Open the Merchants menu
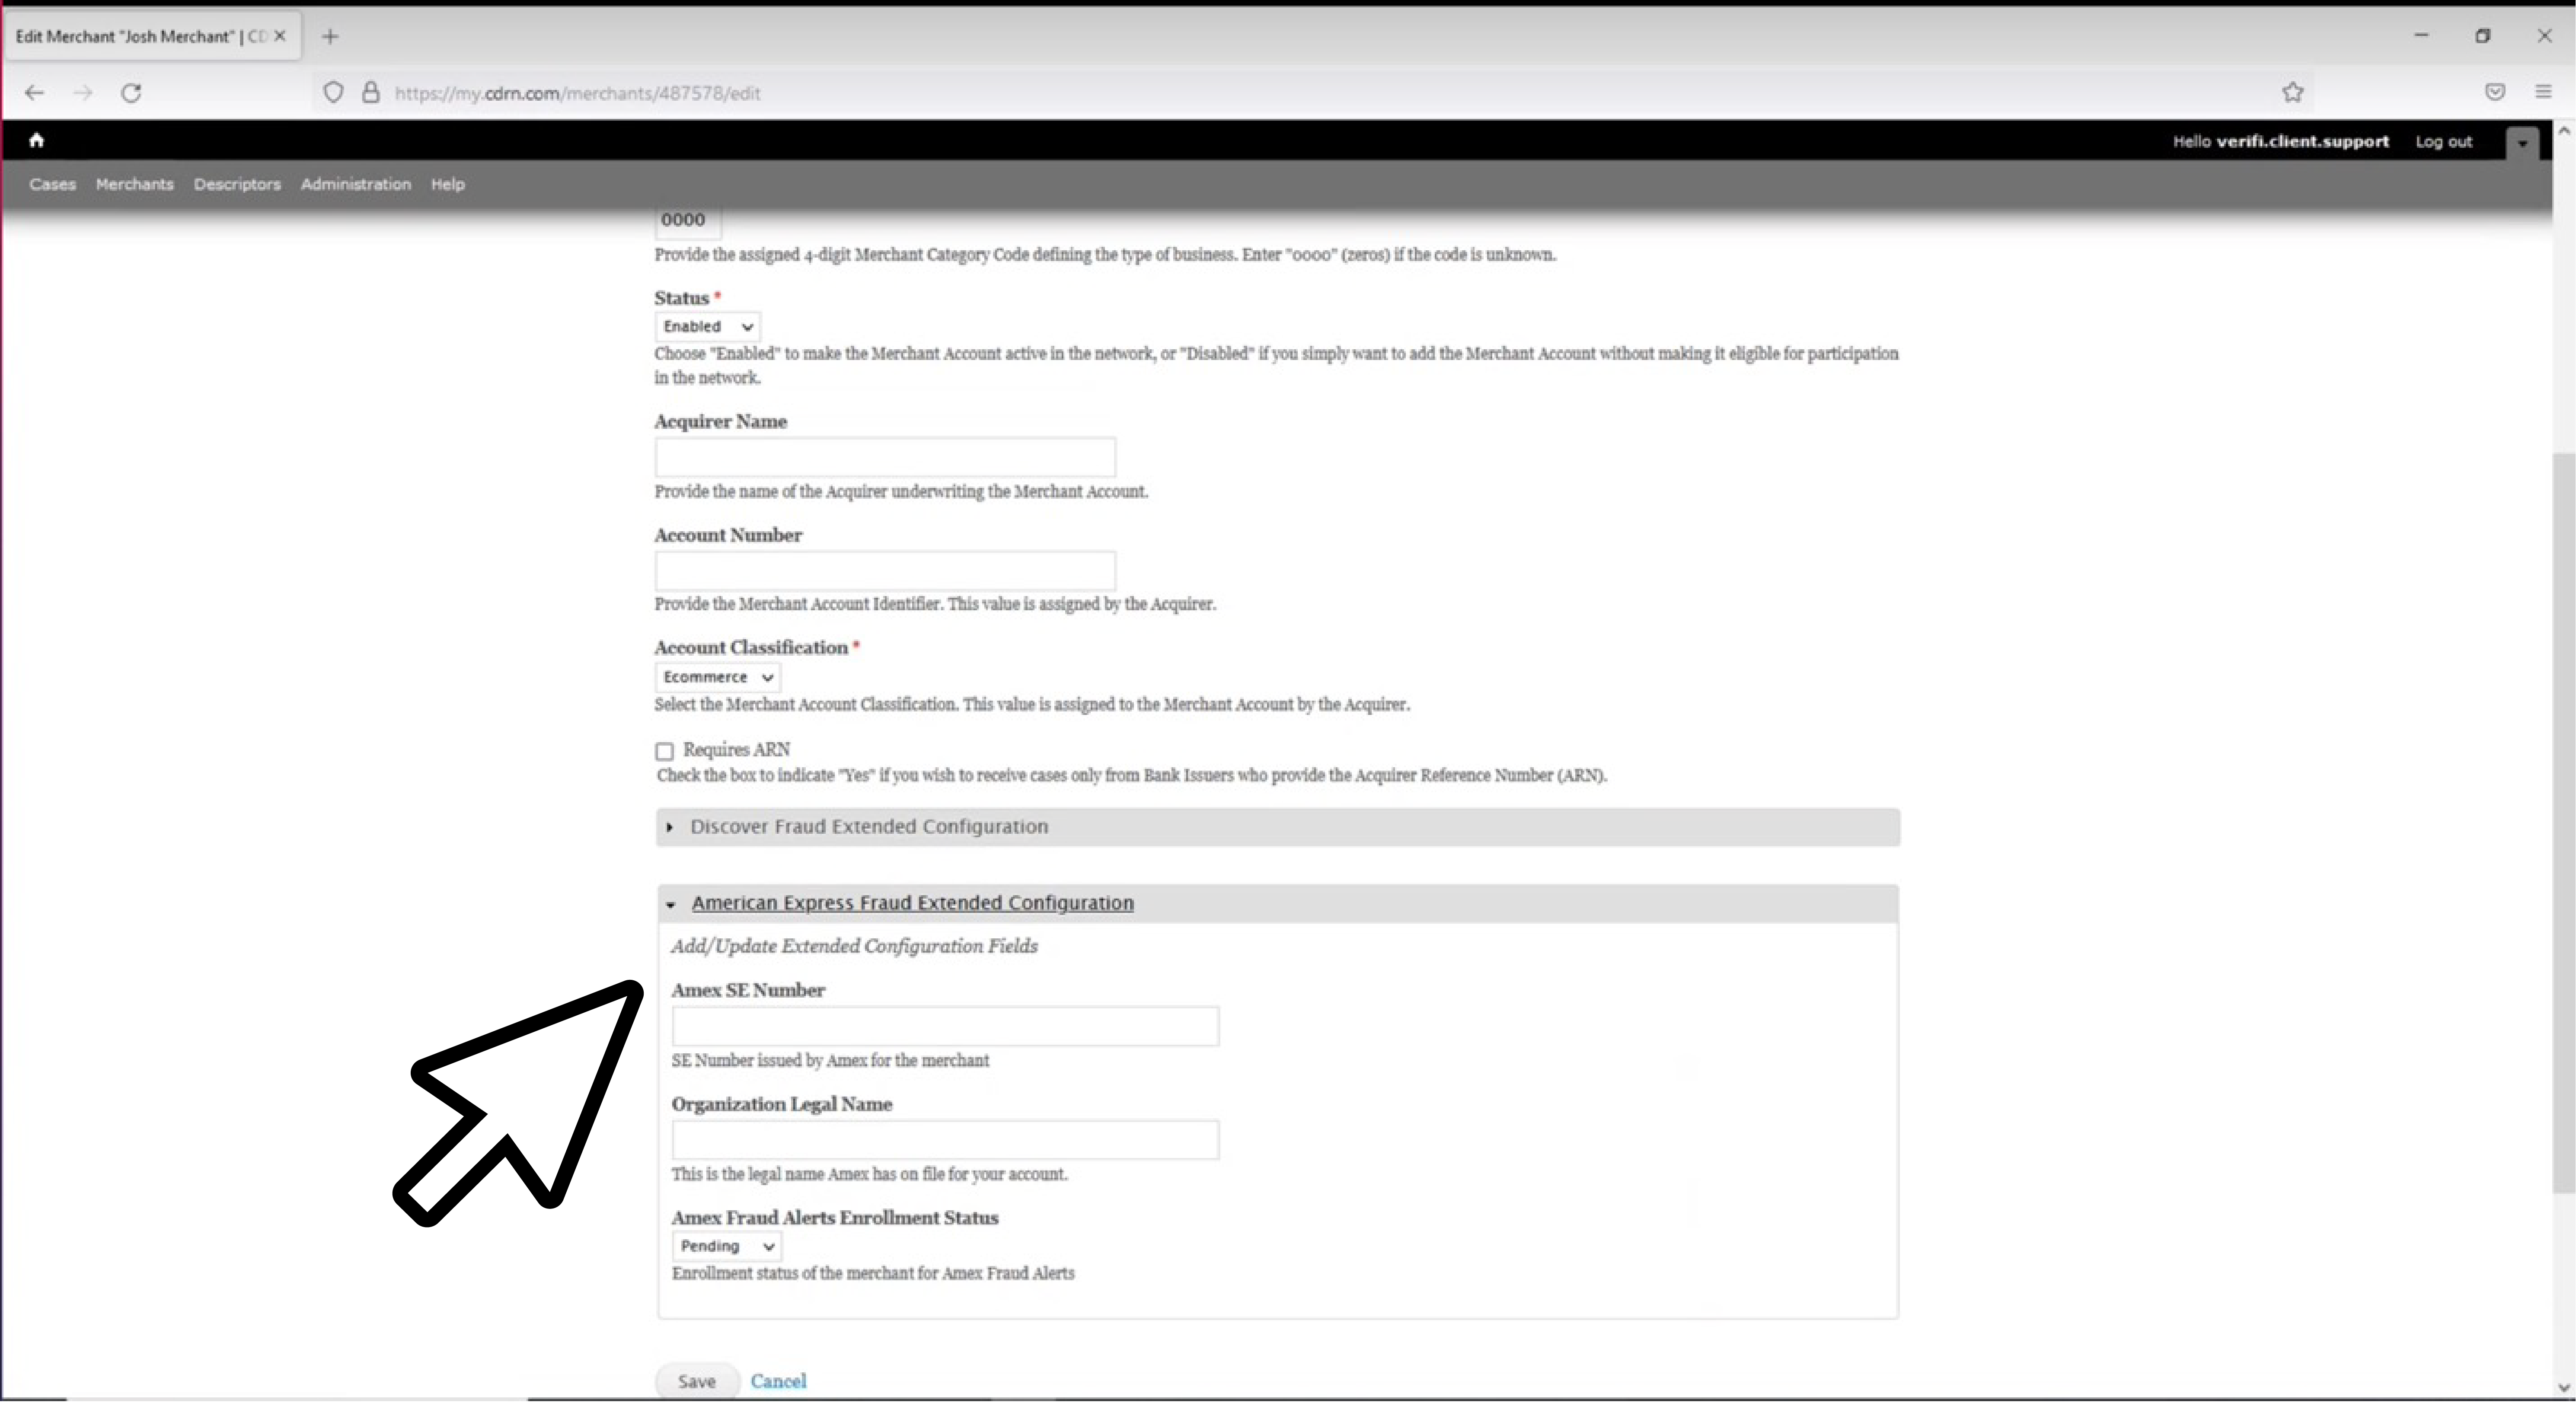Viewport: 2576px width, 1403px height. [135, 184]
